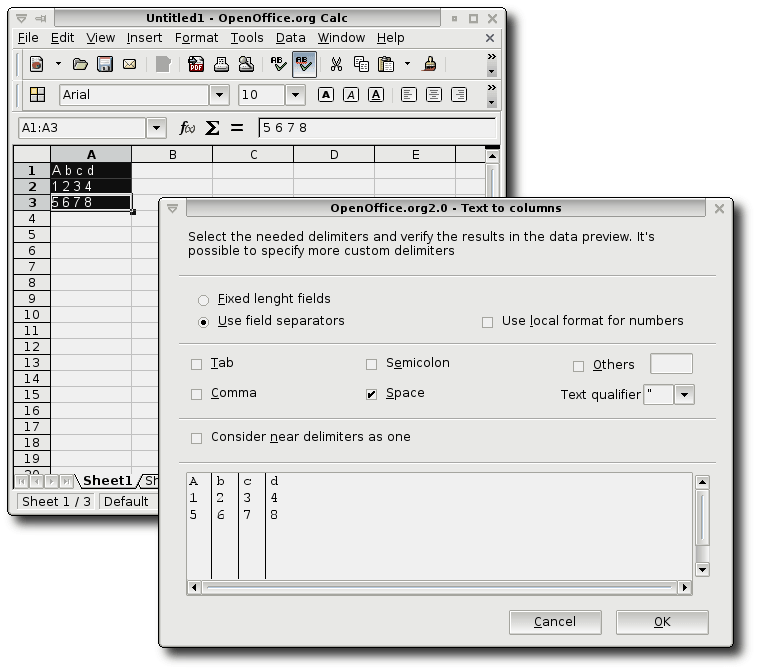Click OK in Text to columns dialog
The height and width of the screenshot is (671, 757).
click(x=662, y=622)
